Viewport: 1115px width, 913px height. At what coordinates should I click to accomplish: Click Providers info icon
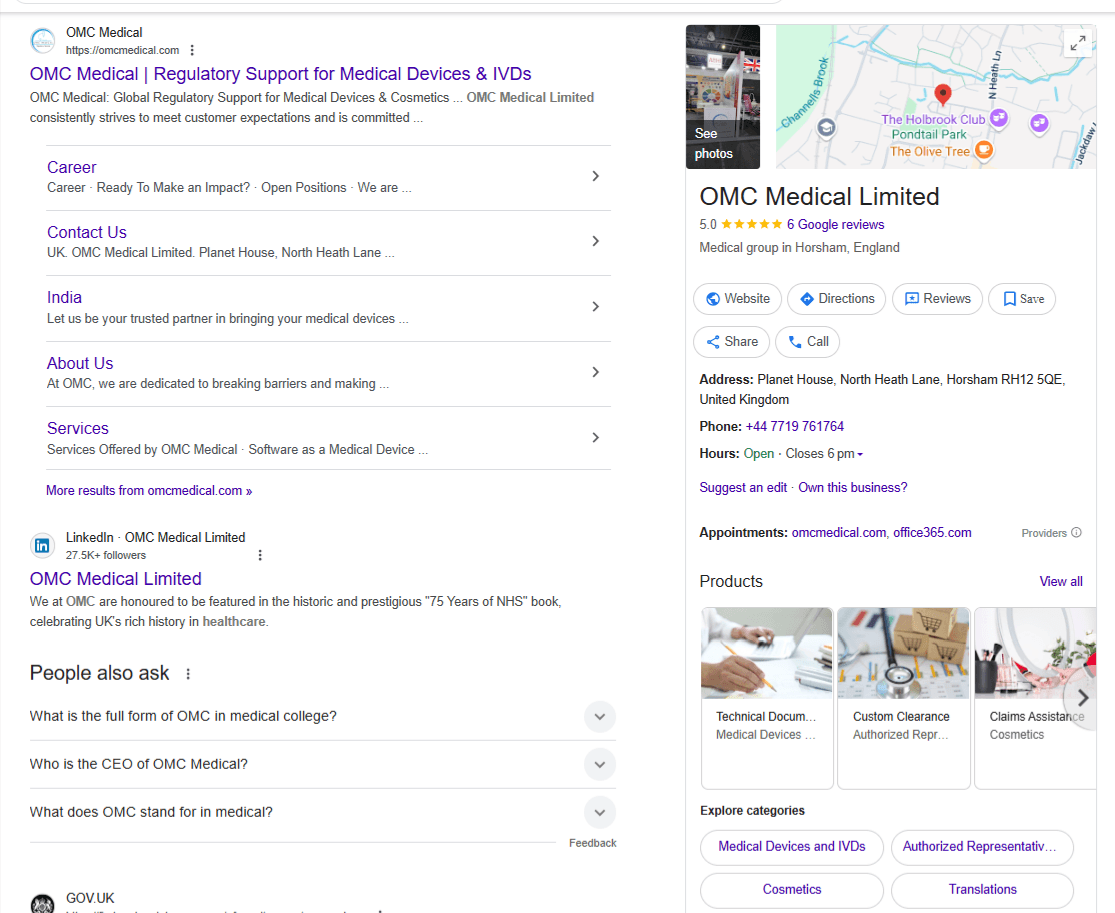pyautogui.click(x=1077, y=533)
